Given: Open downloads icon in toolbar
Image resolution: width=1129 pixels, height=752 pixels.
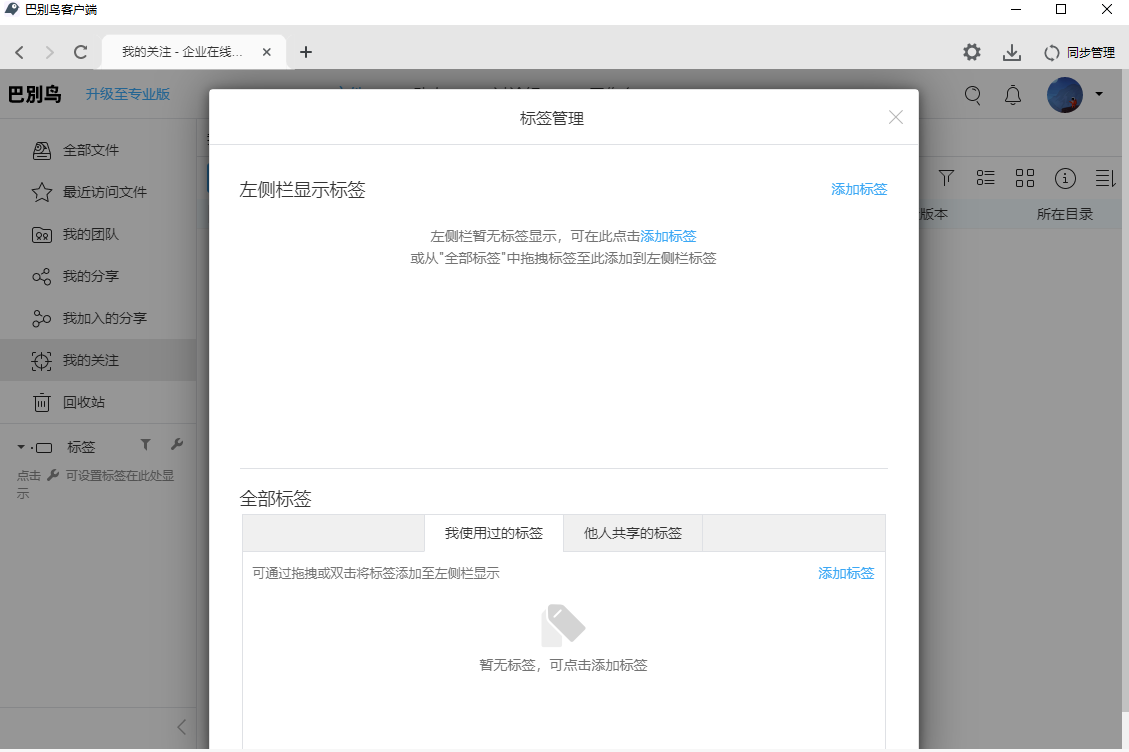Looking at the screenshot, I should click(1012, 52).
